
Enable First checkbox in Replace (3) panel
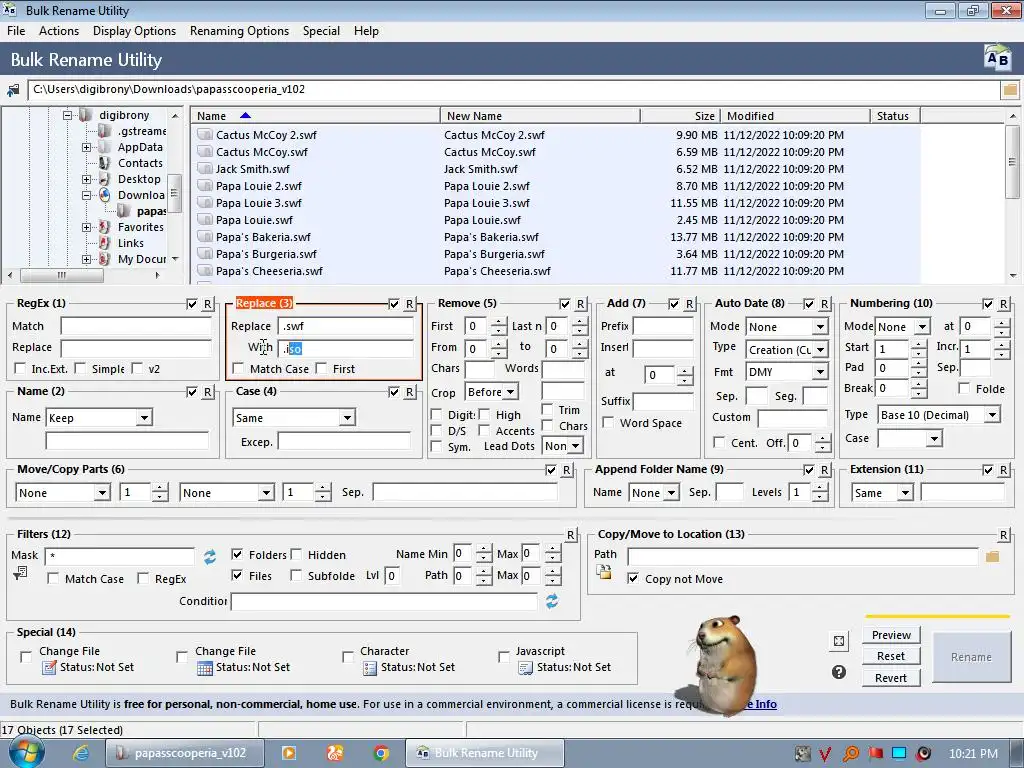click(x=321, y=369)
